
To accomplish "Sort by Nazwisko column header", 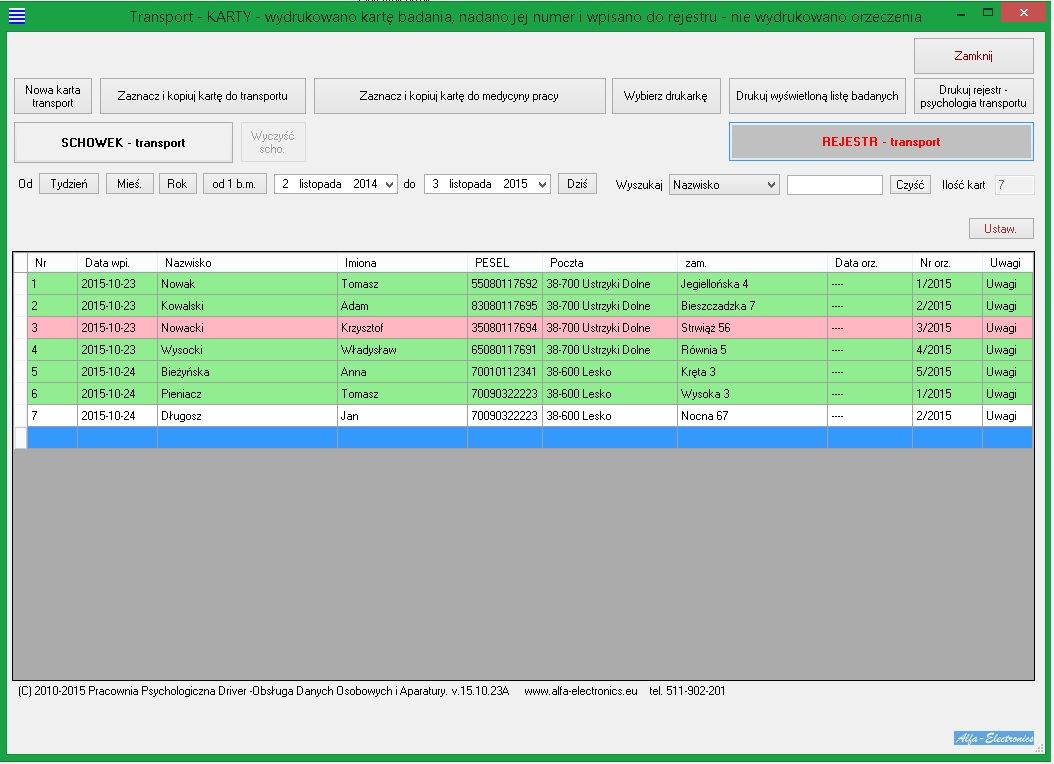I will (247, 263).
